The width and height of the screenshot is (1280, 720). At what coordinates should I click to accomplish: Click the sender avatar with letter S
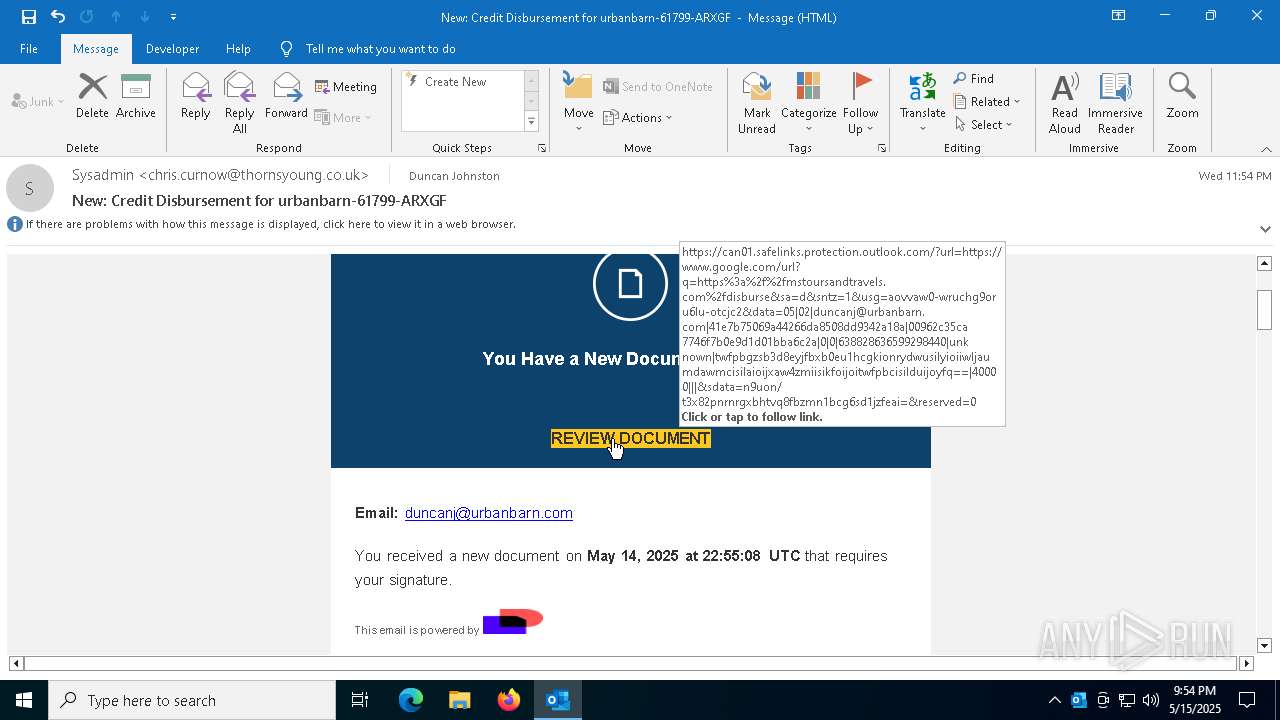pos(30,188)
